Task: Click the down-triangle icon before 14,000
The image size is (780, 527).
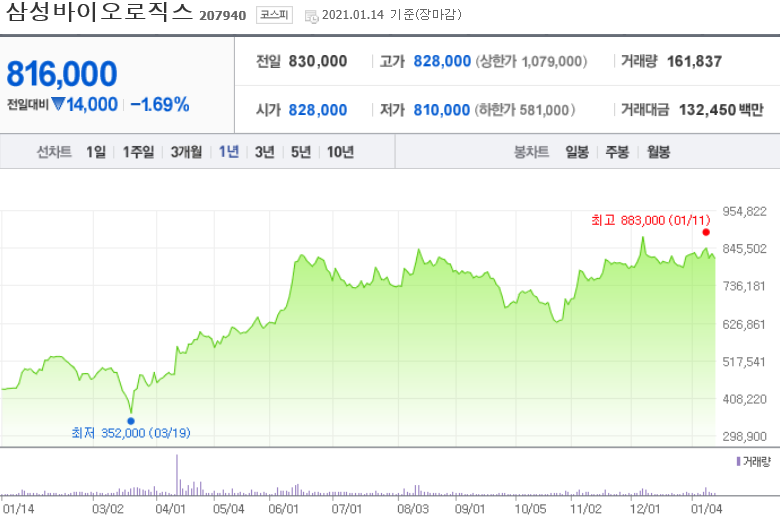Action: (58, 104)
